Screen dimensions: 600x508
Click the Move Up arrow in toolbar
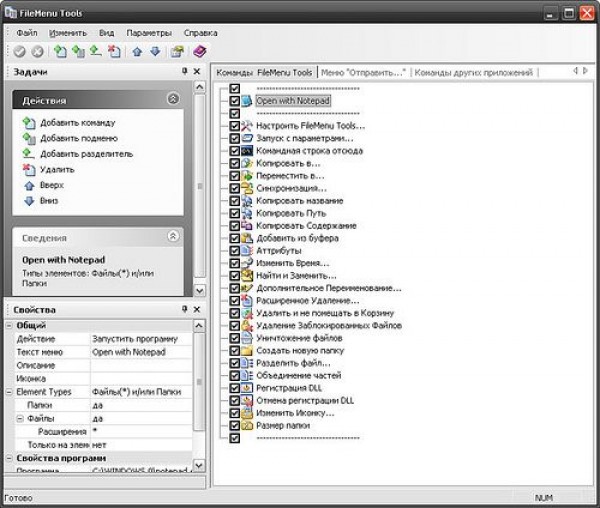[x=136, y=51]
